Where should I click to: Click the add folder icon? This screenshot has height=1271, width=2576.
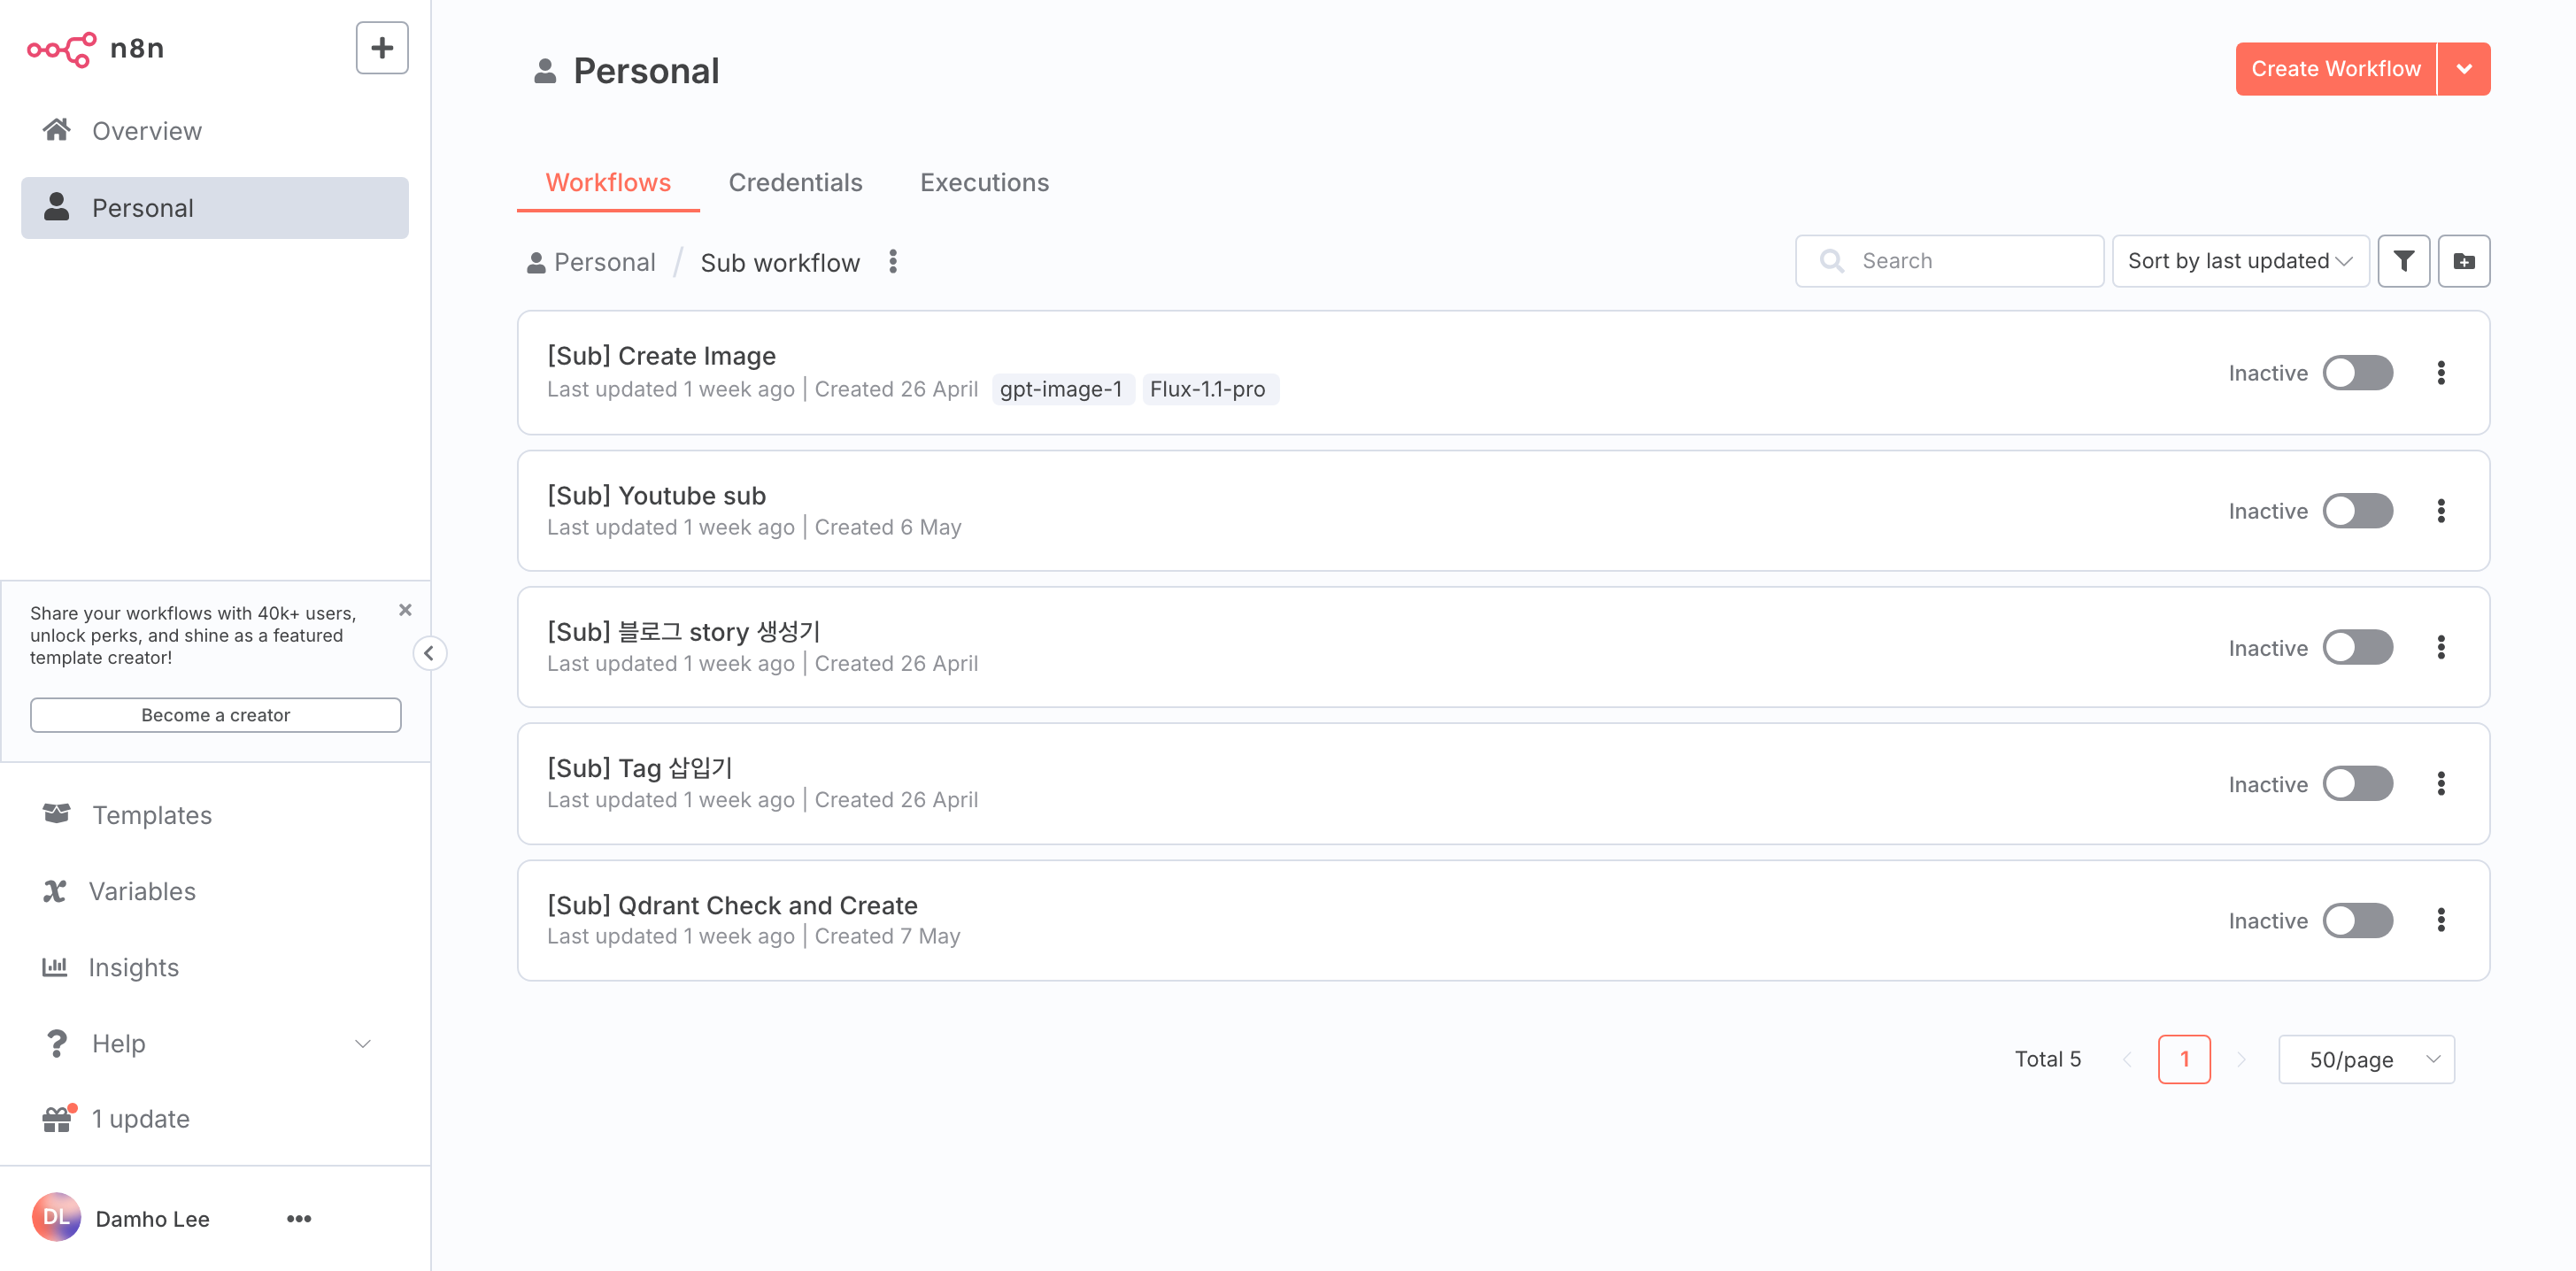pyautogui.click(x=2463, y=261)
